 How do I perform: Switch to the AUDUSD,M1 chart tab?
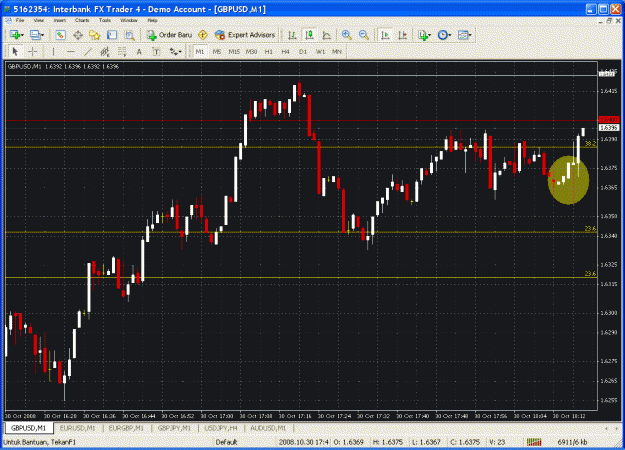point(268,428)
